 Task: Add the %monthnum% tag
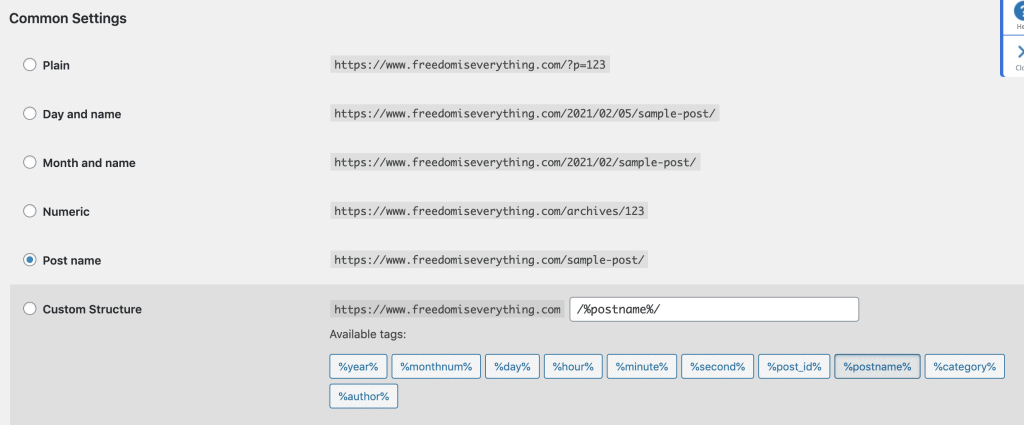tap(436, 366)
